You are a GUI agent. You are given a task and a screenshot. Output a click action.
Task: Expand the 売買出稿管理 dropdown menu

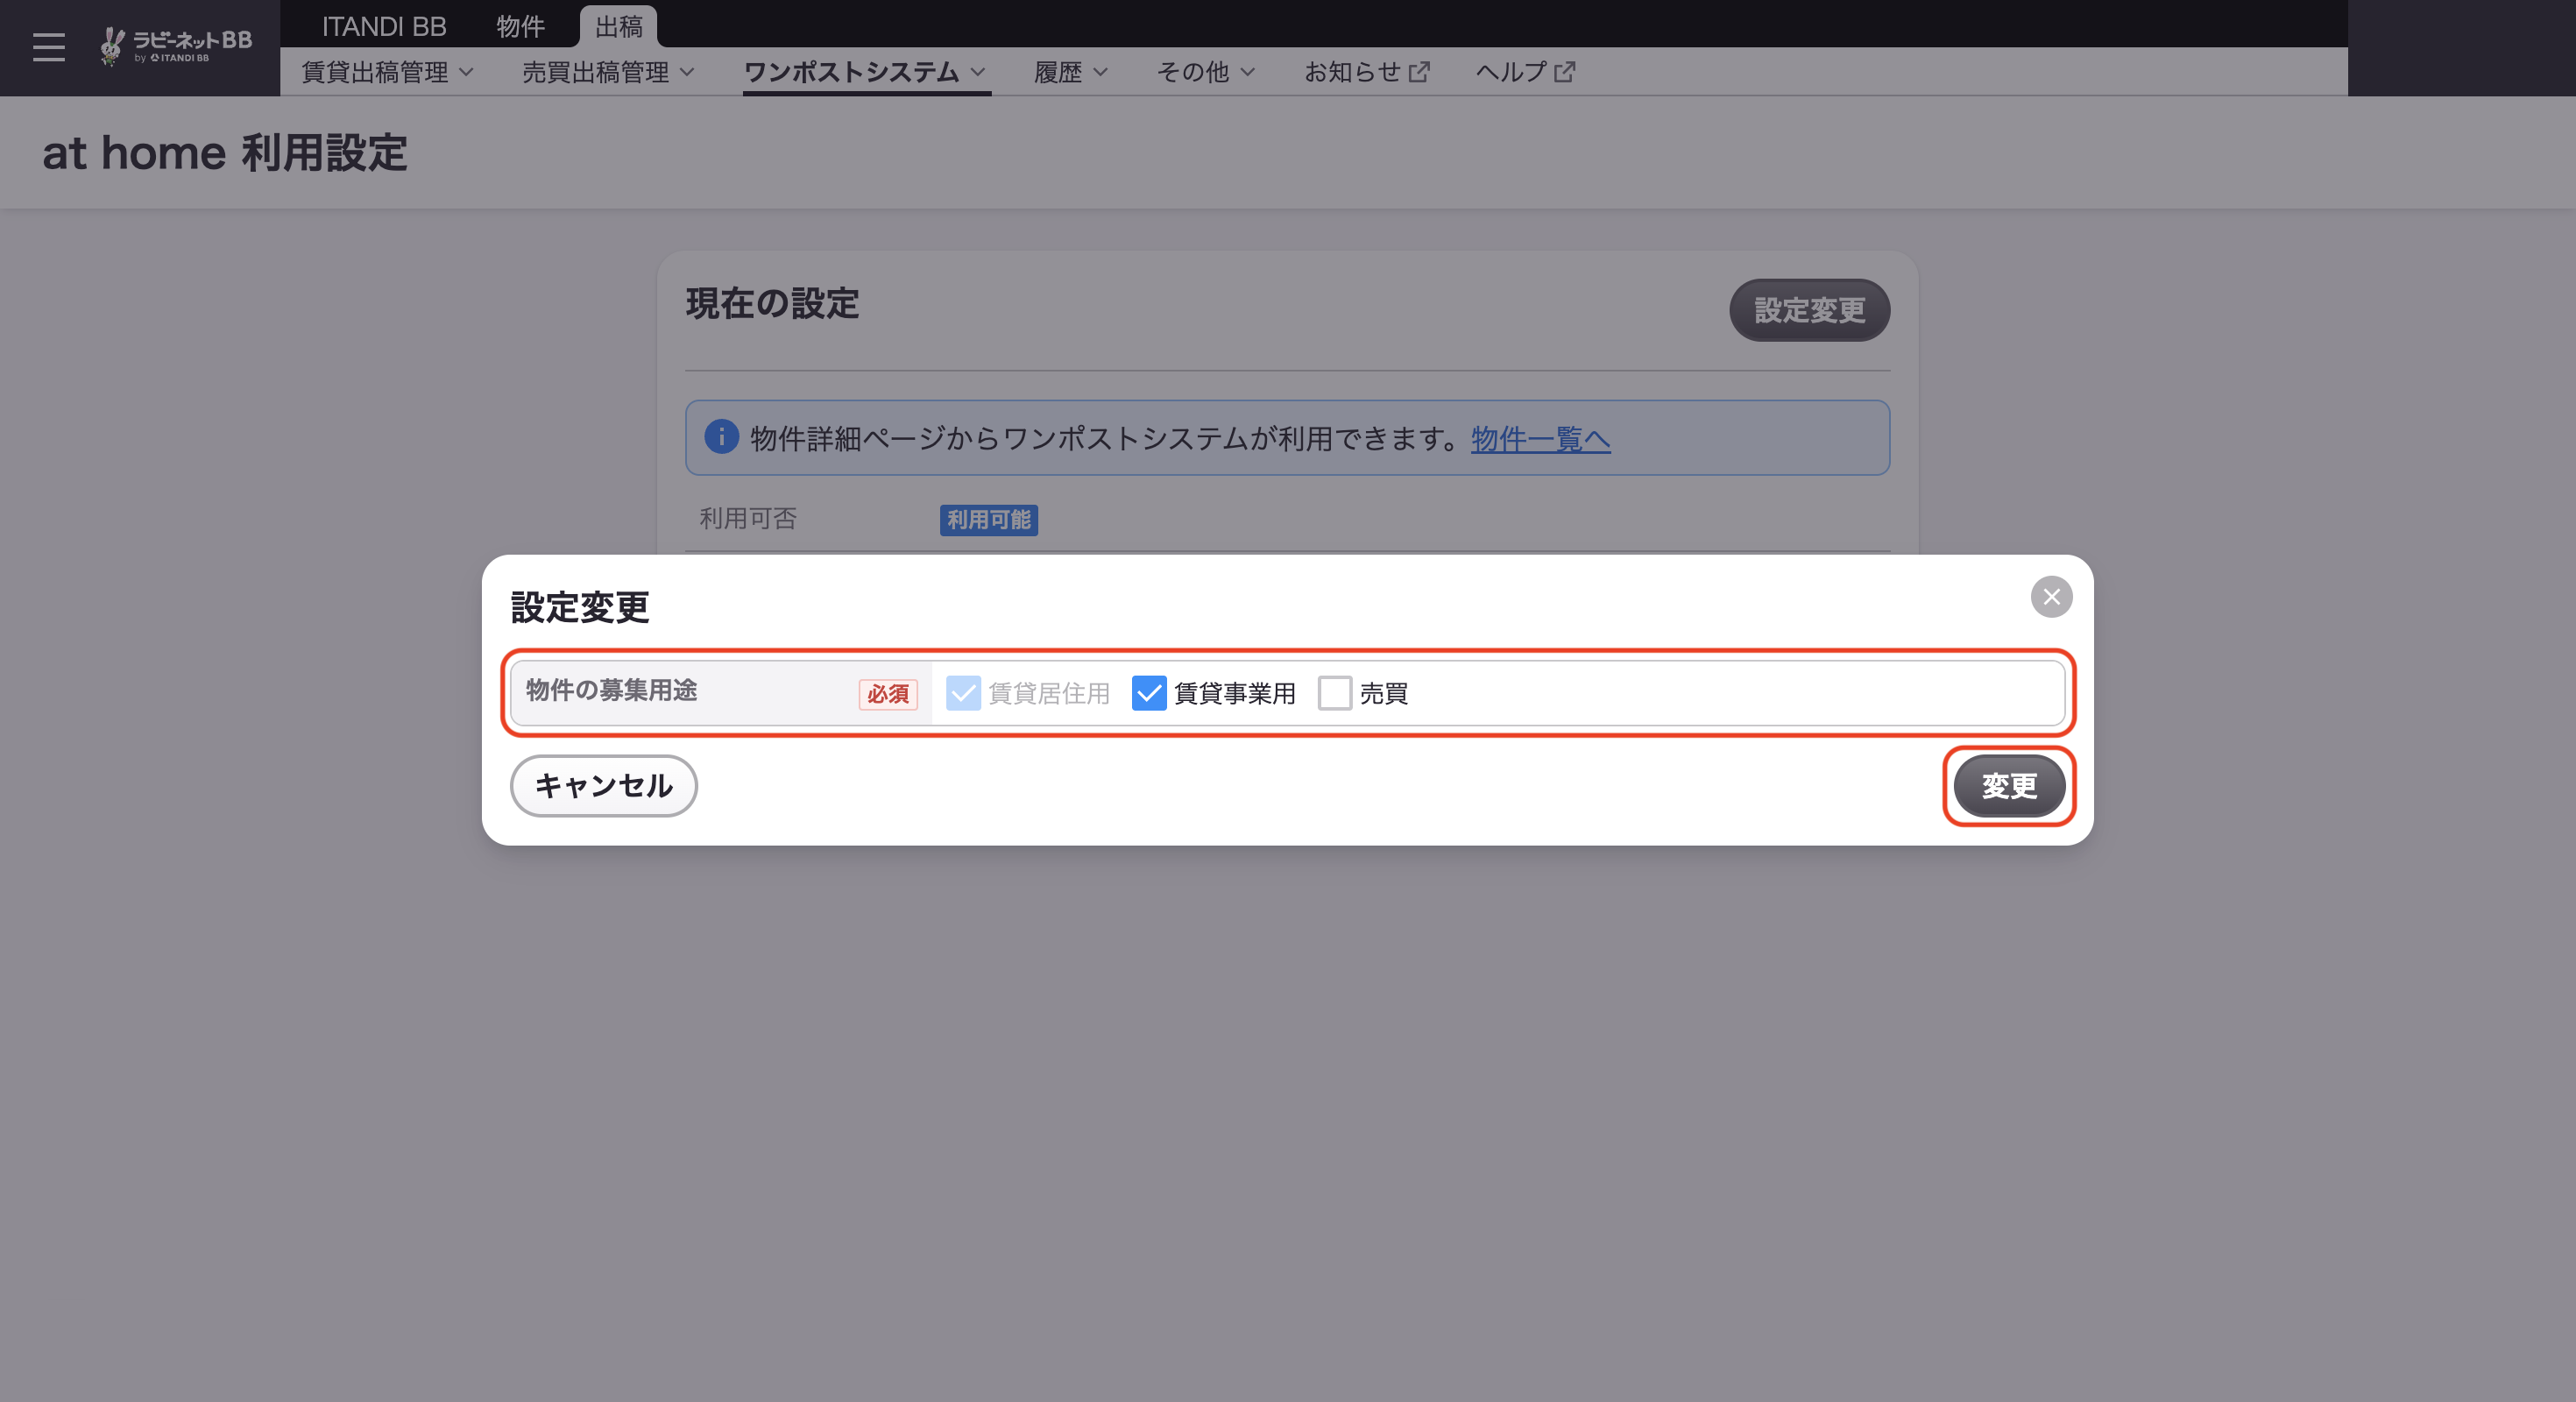click(608, 72)
